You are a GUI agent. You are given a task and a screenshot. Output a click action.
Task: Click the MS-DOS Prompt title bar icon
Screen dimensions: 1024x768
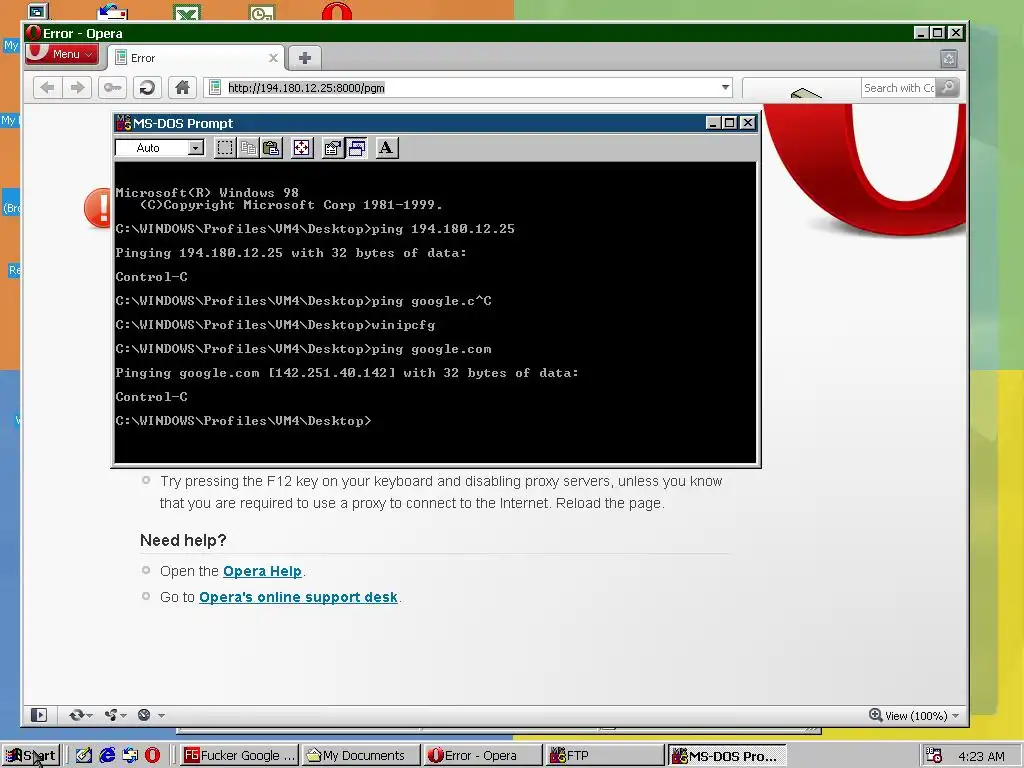123,123
